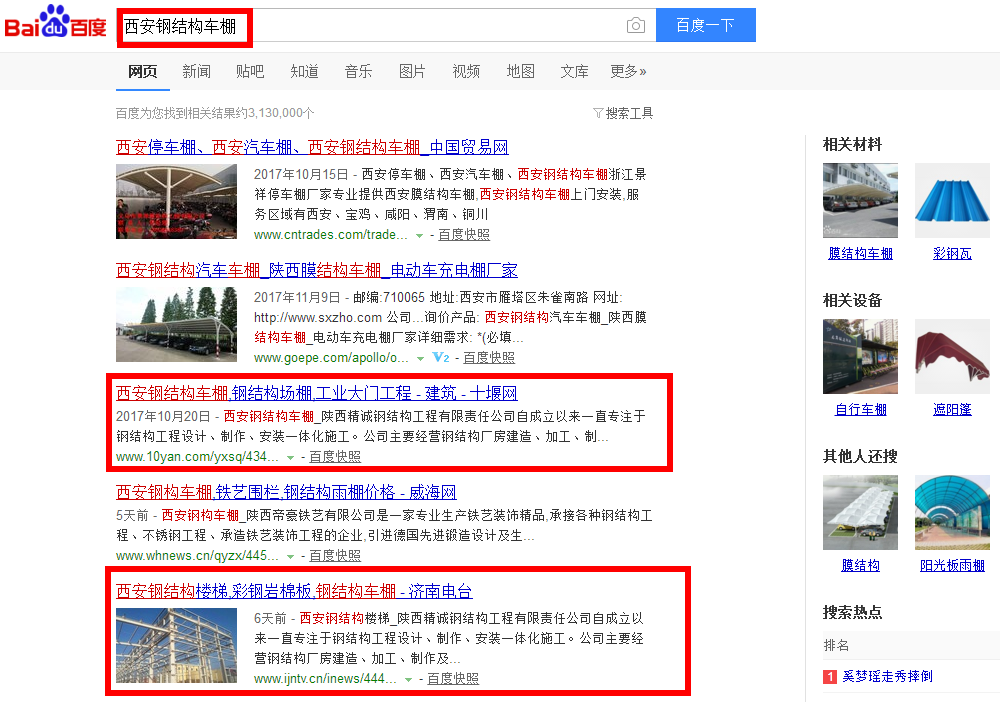Click 阳光板雨棚 tunnel image
Viewport: 1000px width, 702px height.
point(952,513)
